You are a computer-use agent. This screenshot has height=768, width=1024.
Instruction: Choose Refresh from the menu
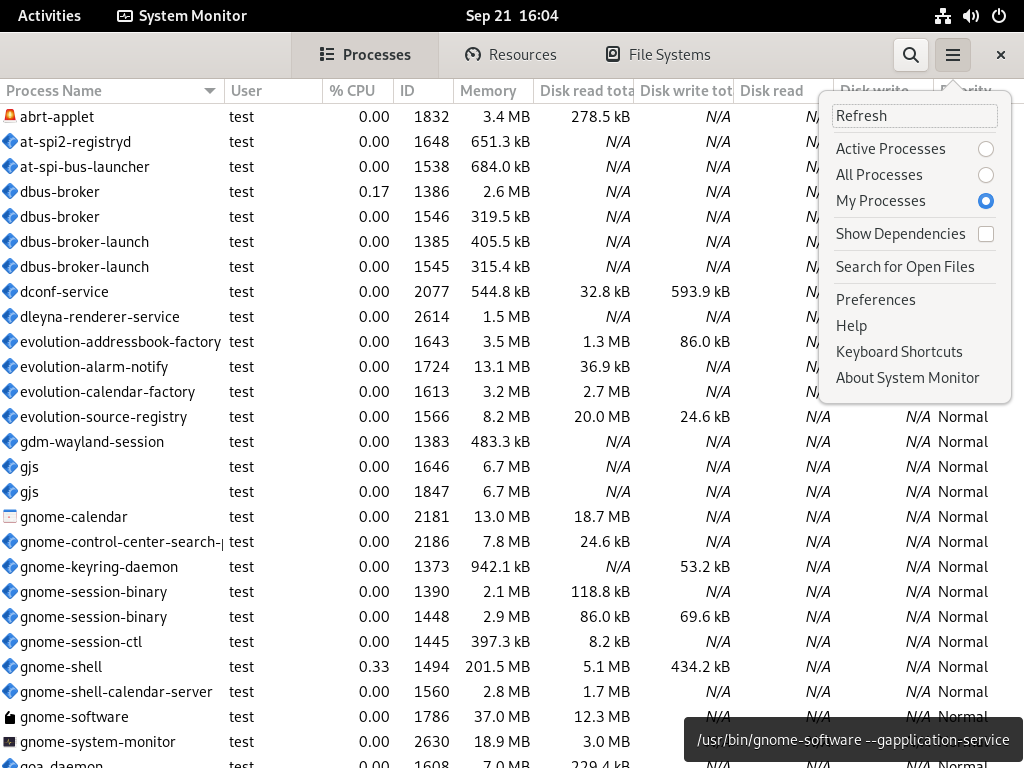pyautogui.click(x=915, y=116)
